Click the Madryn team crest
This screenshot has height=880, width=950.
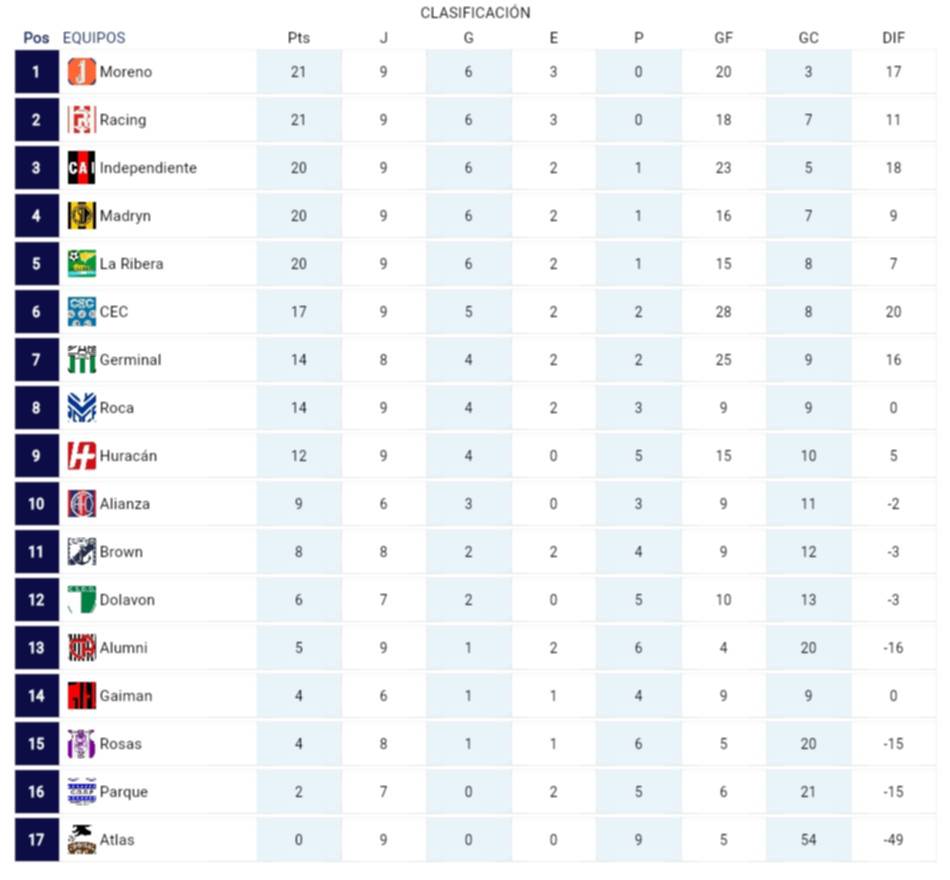point(81,216)
